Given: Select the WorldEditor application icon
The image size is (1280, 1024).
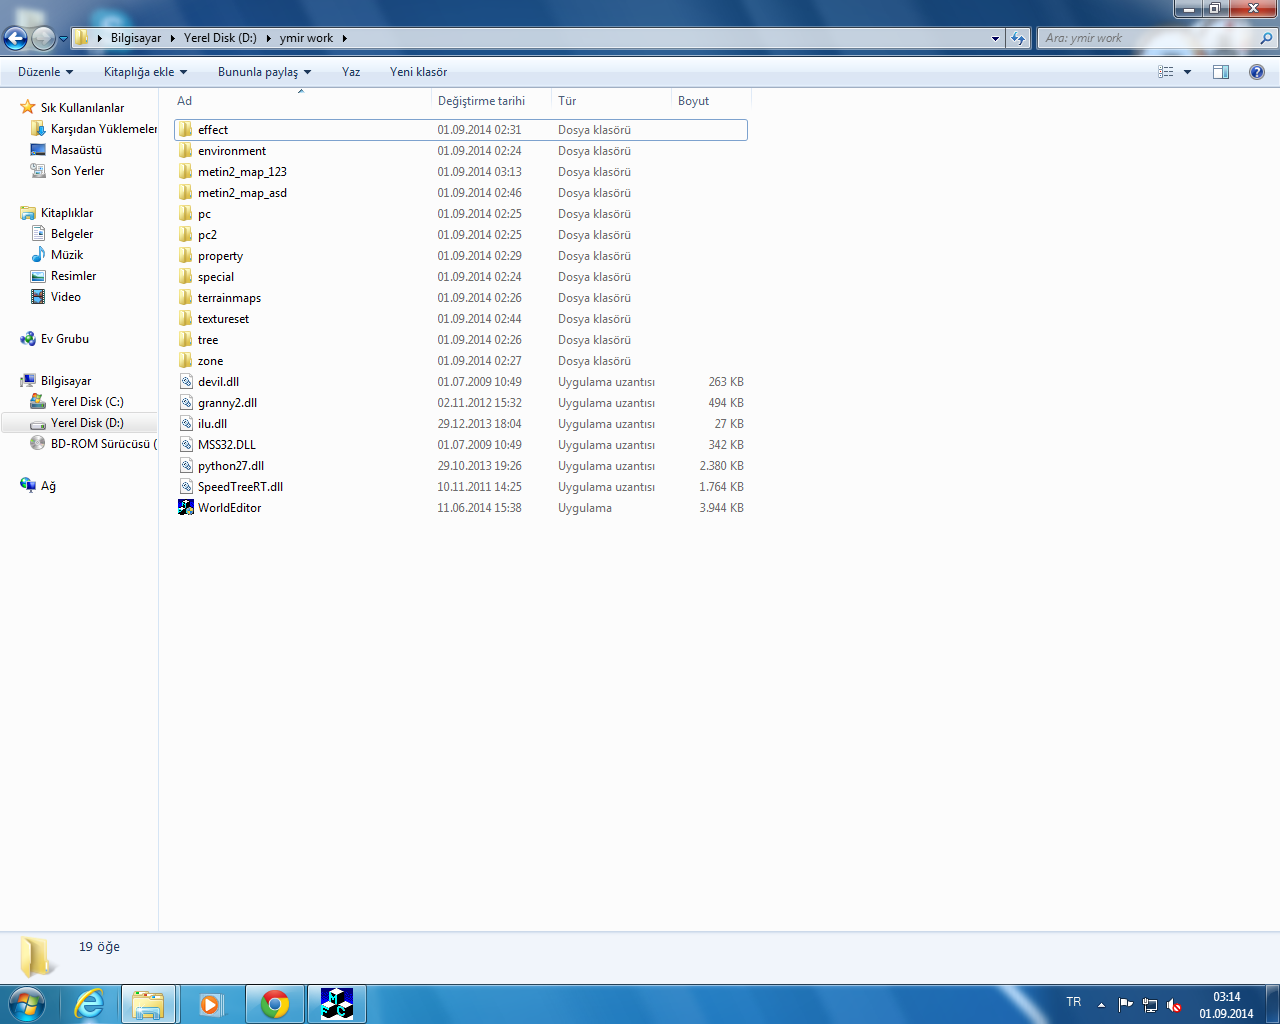Looking at the screenshot, I should (186, 508).
